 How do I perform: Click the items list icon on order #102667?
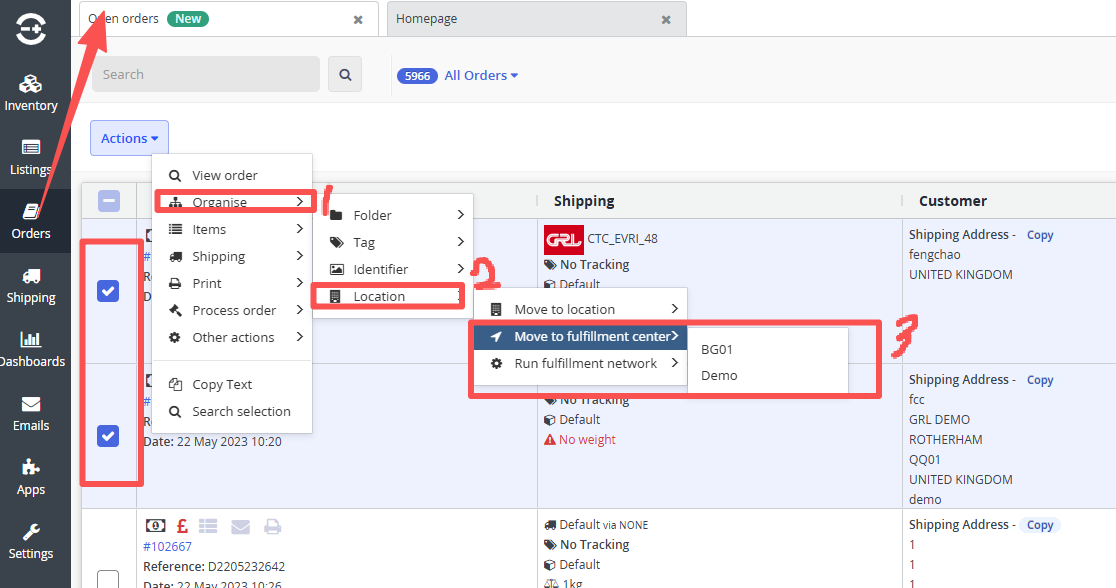(x=208, y=526)
